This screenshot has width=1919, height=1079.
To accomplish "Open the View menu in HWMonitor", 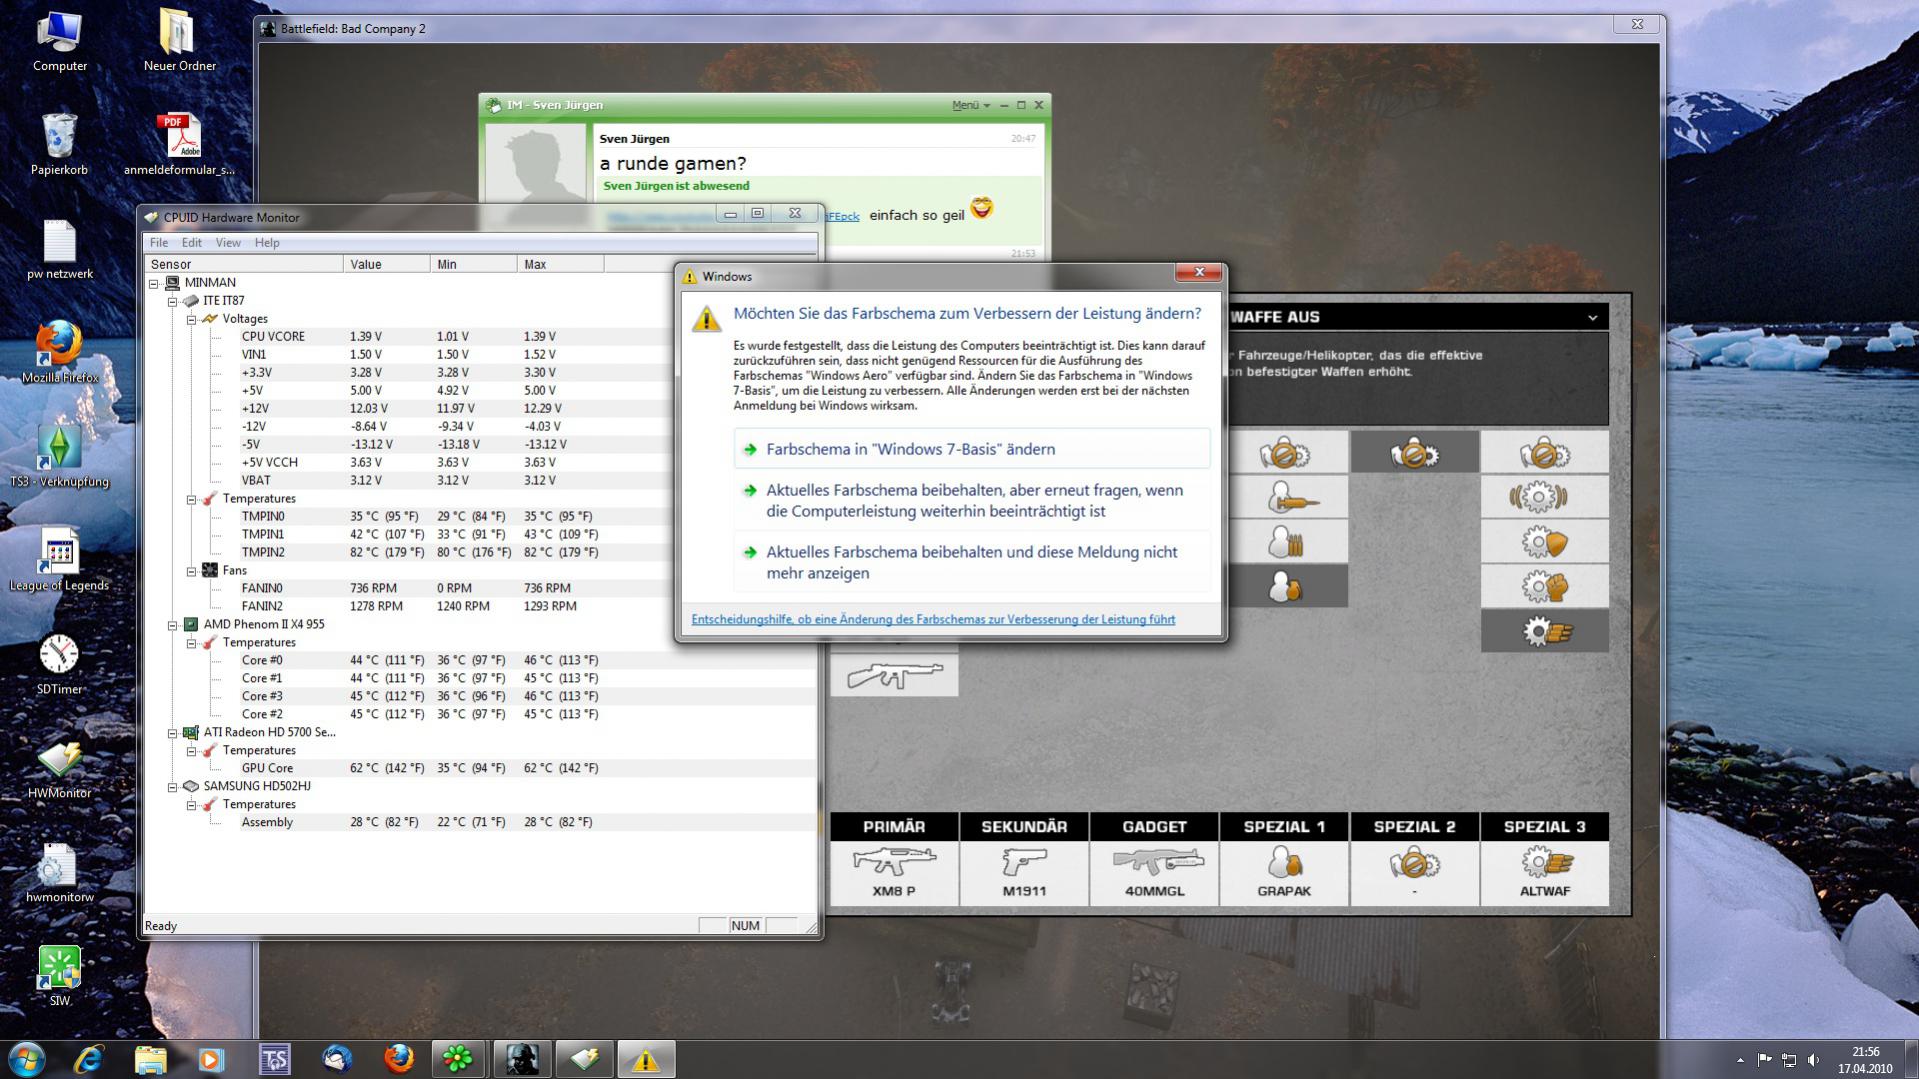I will 228,243.
